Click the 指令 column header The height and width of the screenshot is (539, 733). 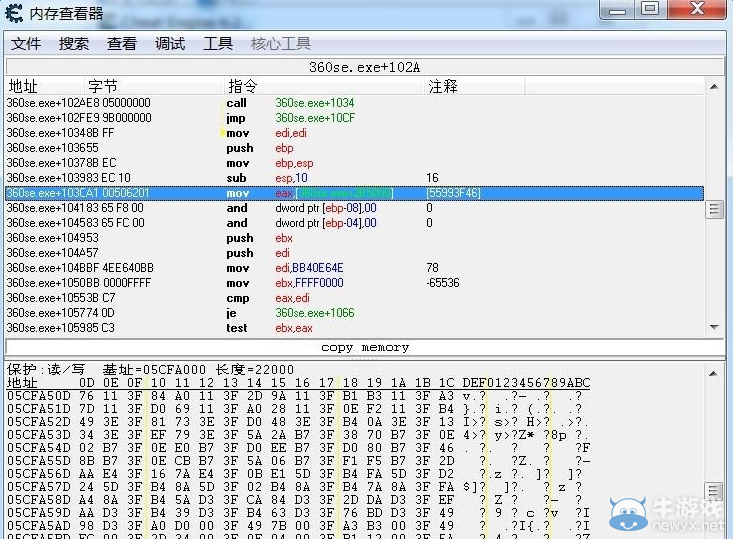pyautogui.click(x=324, y=86)
